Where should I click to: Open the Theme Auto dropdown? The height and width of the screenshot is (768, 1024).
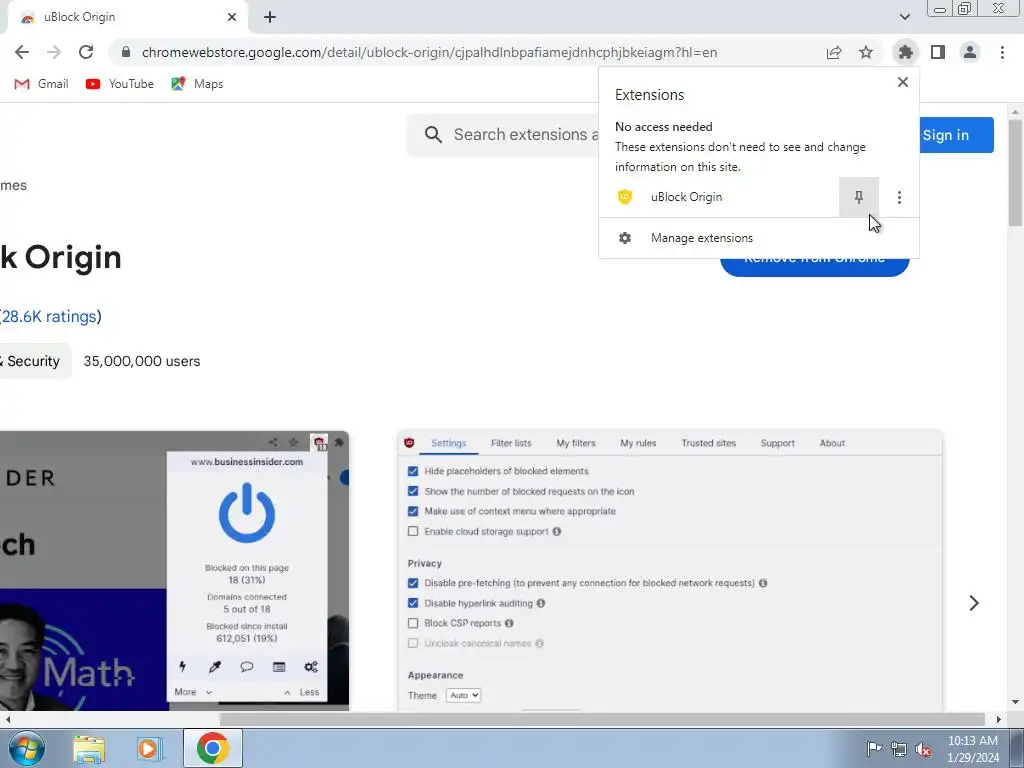pos(464,696)
